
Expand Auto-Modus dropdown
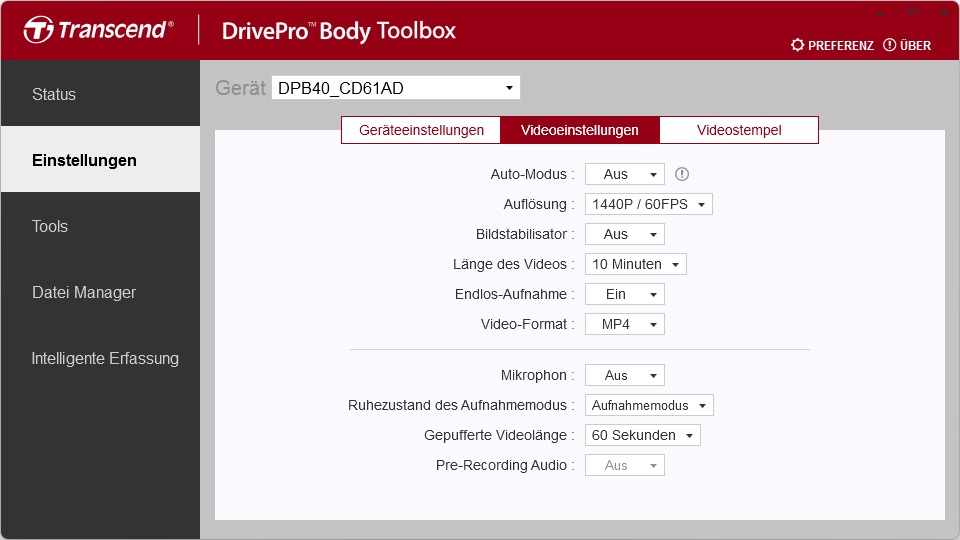624,174
